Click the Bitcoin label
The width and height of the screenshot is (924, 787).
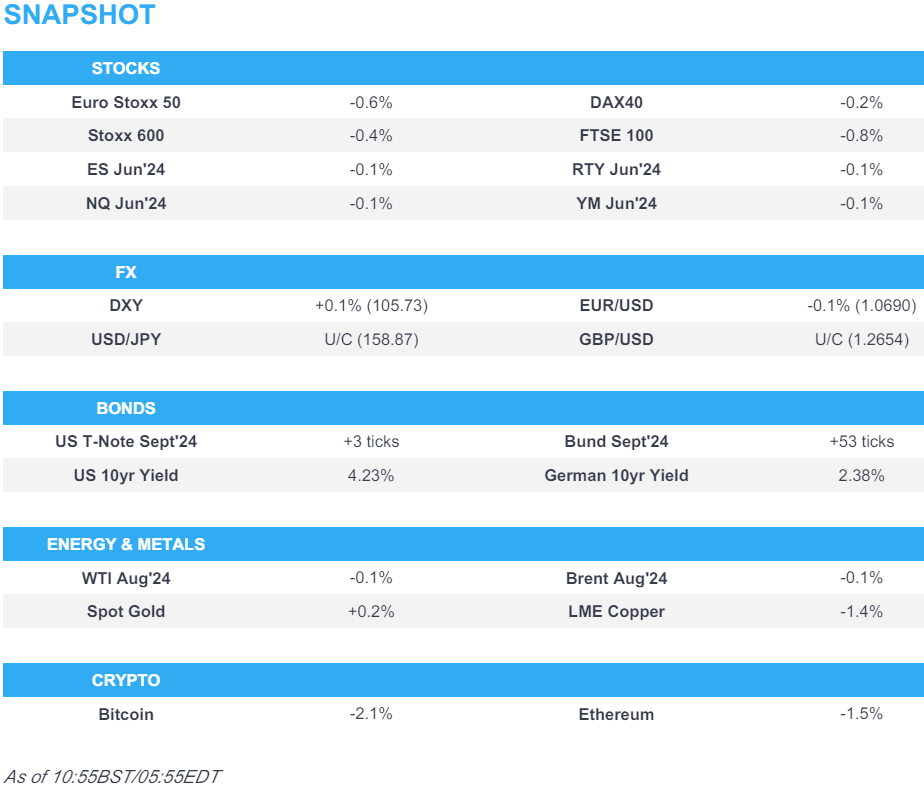click(126, 715)
